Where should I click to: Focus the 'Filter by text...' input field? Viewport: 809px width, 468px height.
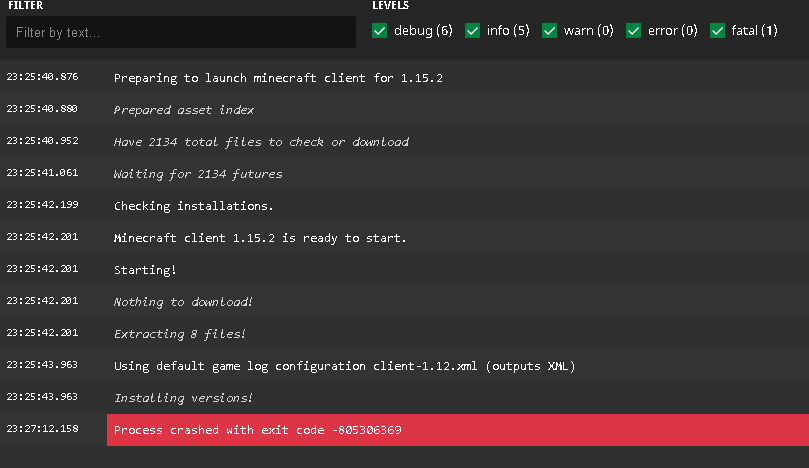(x=181, y=32)
